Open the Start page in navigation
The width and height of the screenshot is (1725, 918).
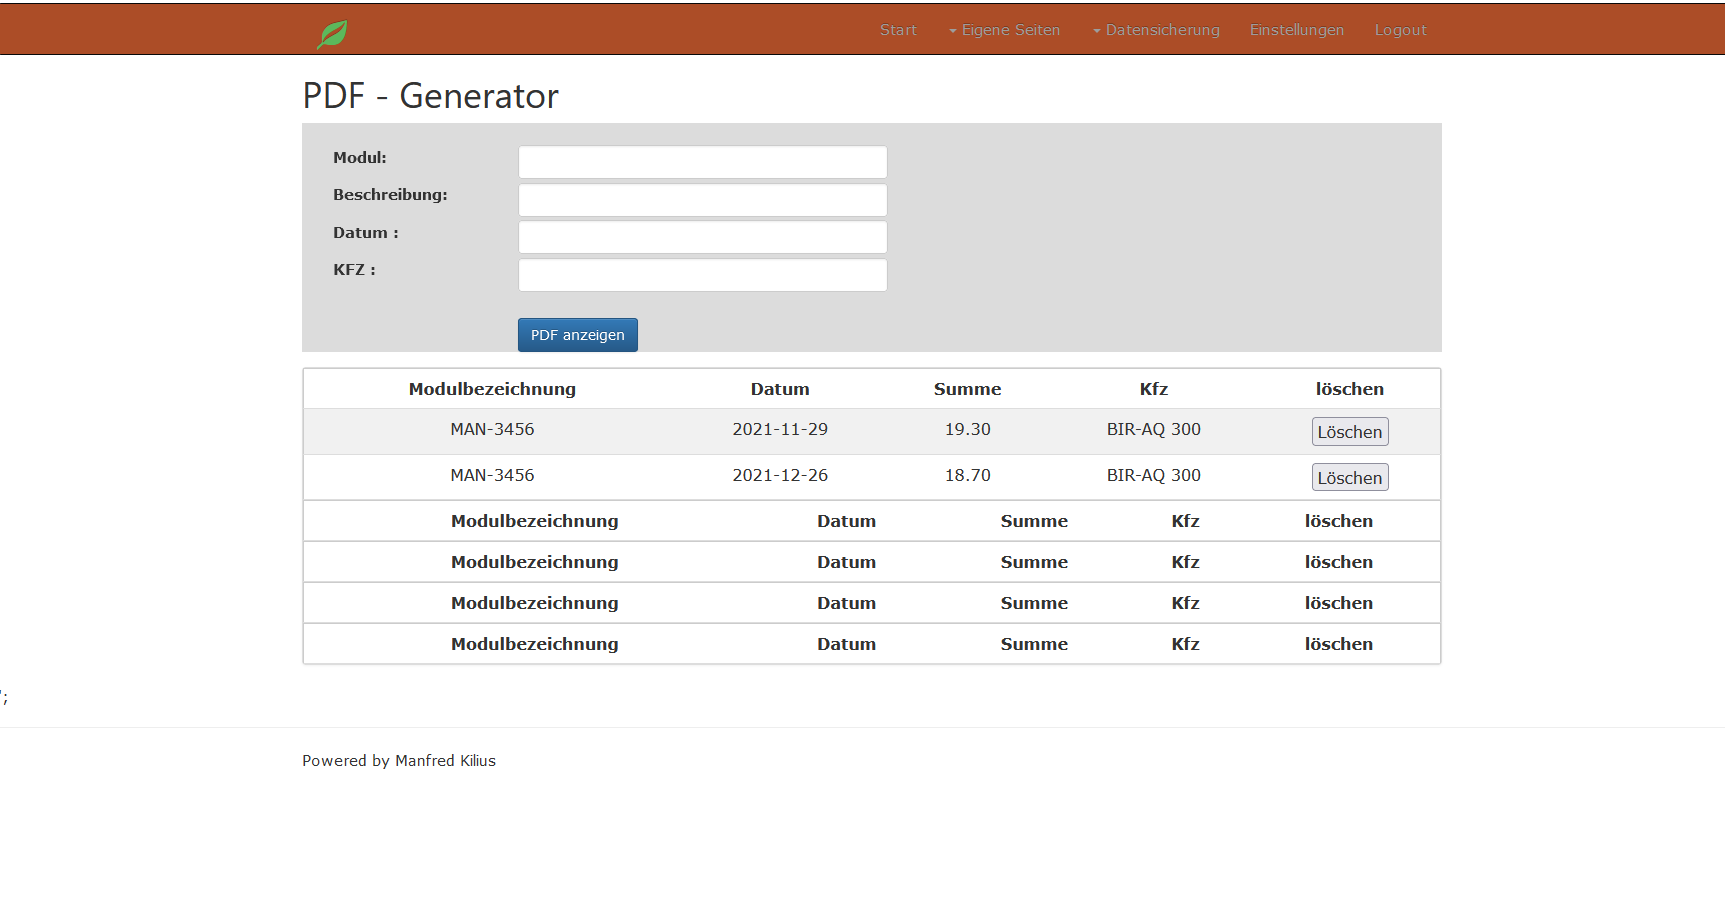[x=897, y=30]
